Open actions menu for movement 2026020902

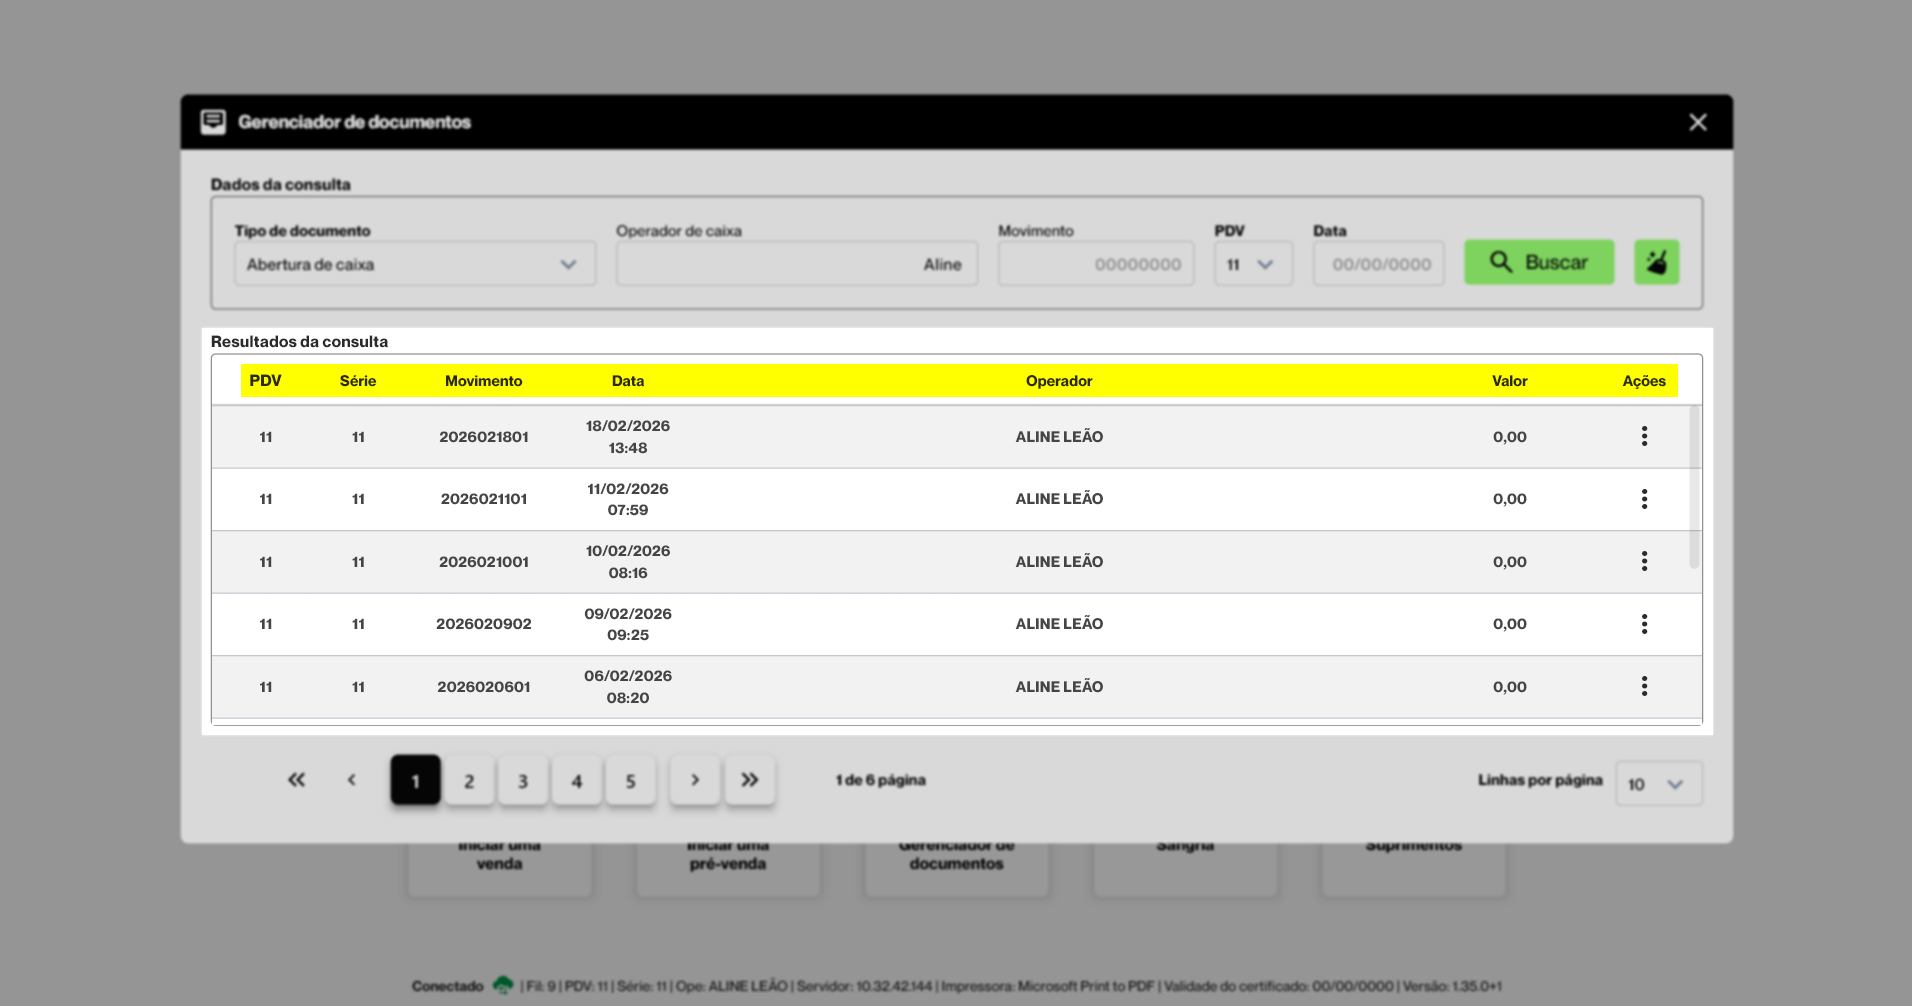coord(1644,624)
